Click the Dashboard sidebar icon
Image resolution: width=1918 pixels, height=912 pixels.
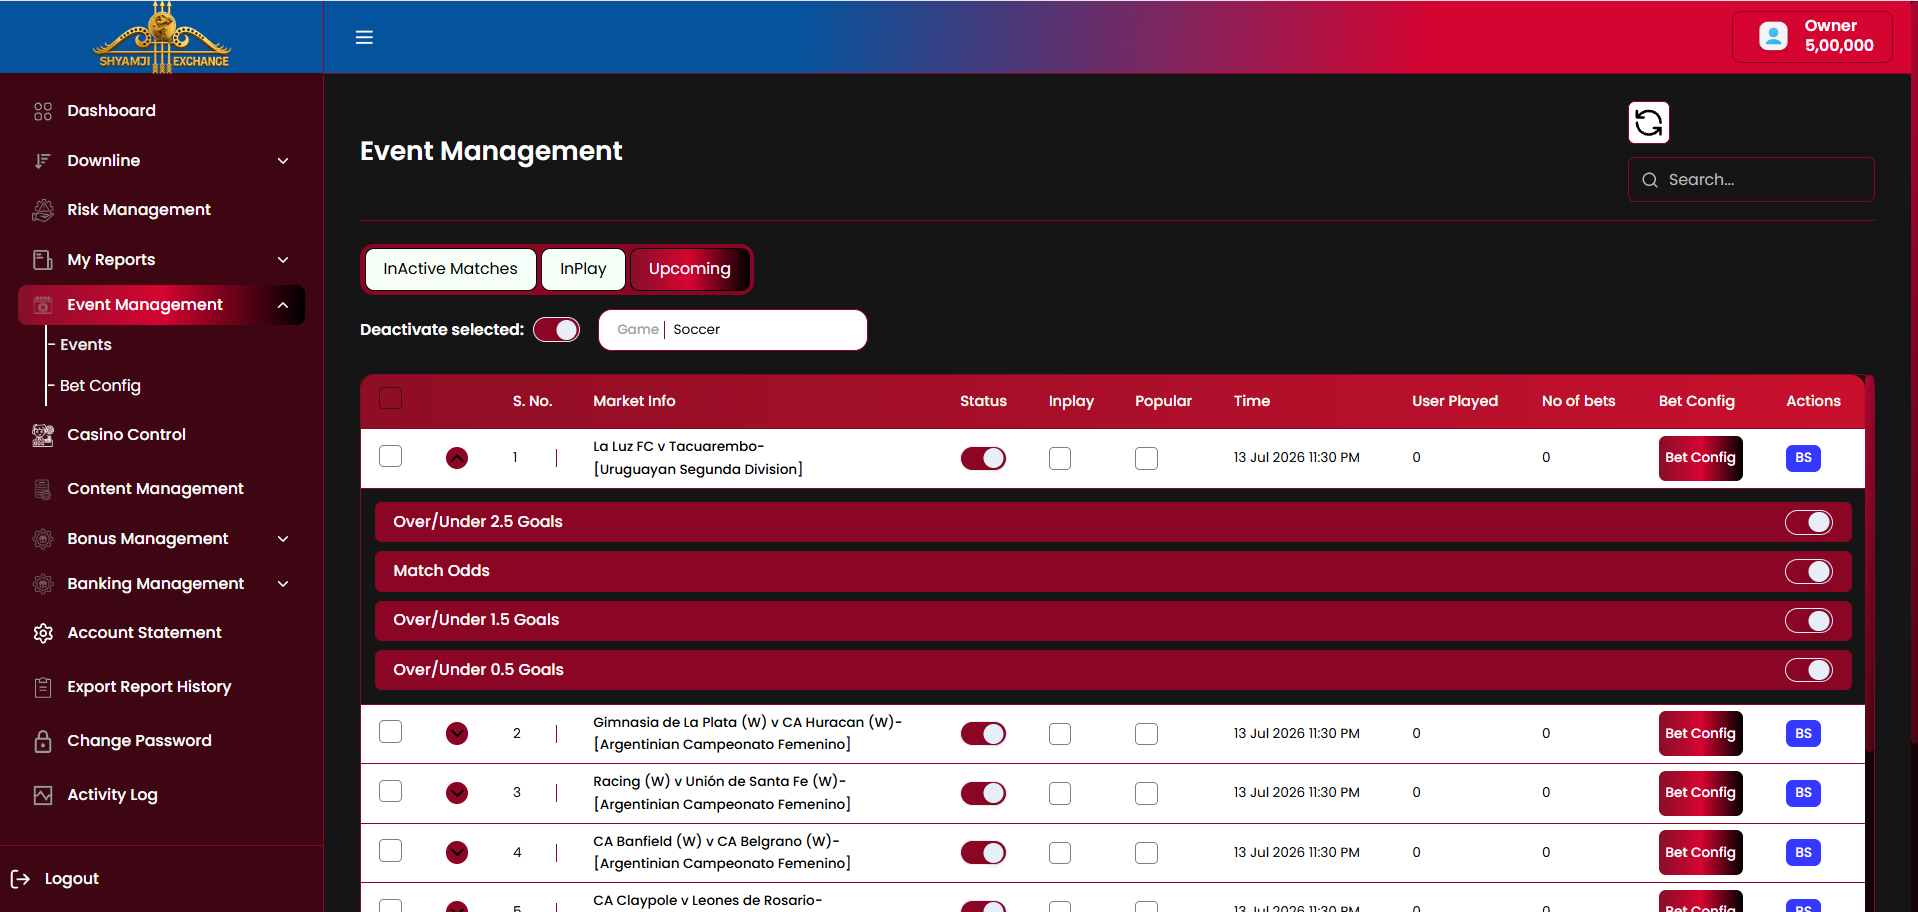click(x=43, y=111)
